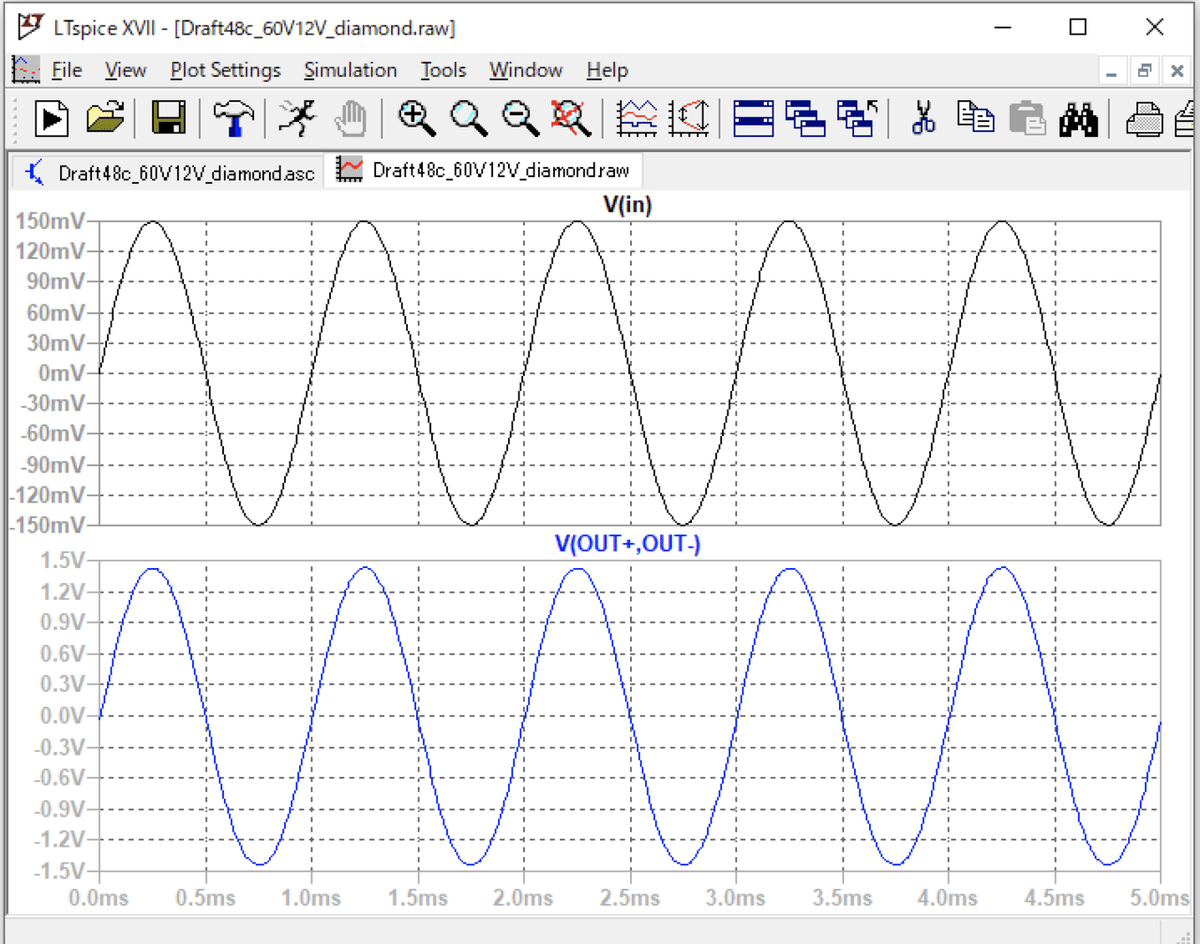Tile windows using the toolbar icon

click(x=753, y=119)
